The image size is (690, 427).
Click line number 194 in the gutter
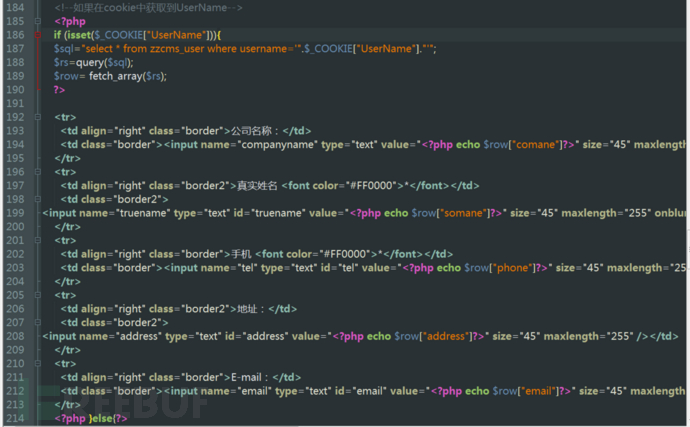15,144
